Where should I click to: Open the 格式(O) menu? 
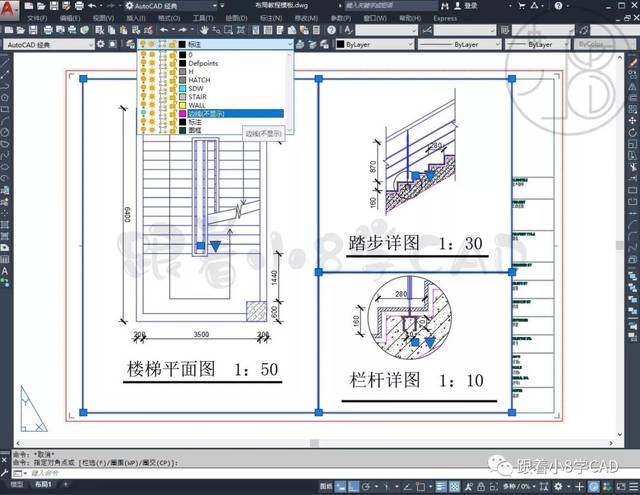[x=169, y=18]
